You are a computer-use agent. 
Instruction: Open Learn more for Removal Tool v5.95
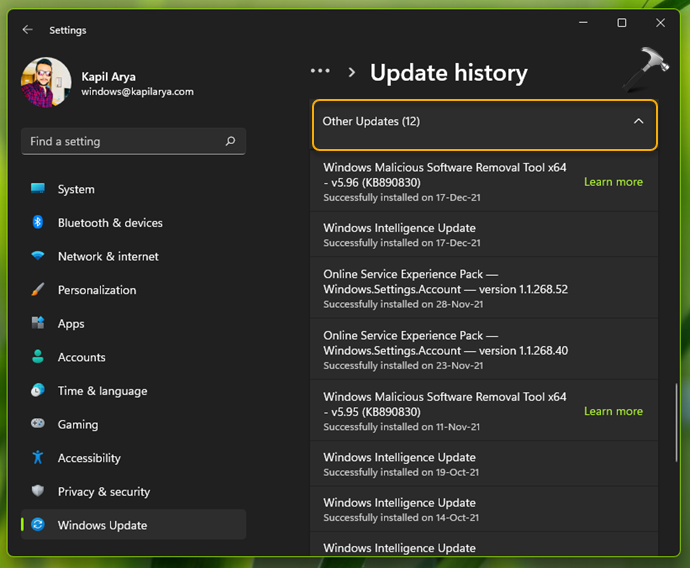pyautogui.click(x=613, y=411)
